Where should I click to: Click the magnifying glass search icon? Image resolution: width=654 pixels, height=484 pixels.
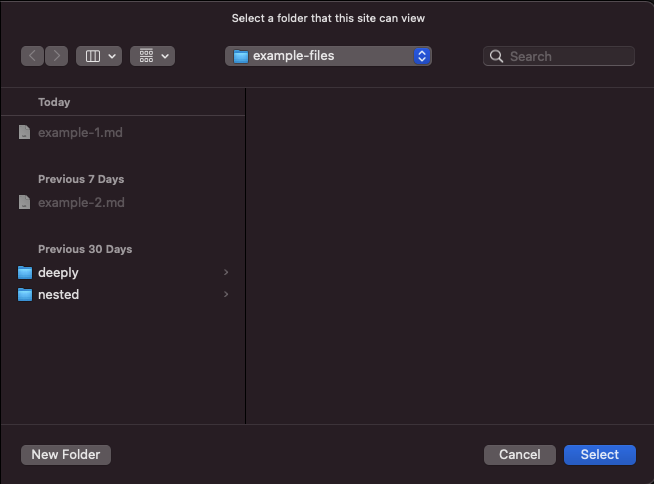coord(496,57)
